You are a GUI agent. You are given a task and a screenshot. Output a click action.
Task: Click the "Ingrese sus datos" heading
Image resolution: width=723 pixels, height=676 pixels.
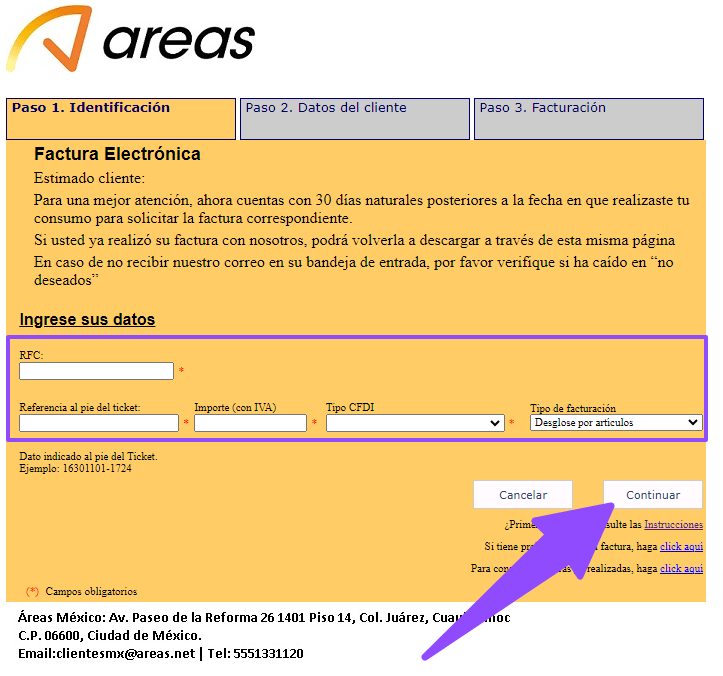[x=87, y=320]
